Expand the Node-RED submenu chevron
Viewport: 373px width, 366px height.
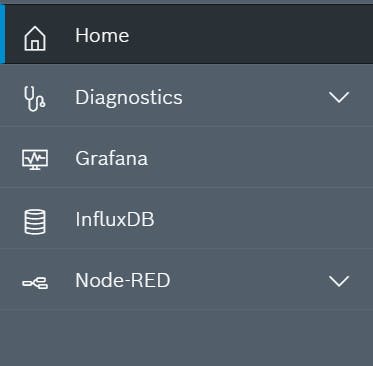pos(339,281)
